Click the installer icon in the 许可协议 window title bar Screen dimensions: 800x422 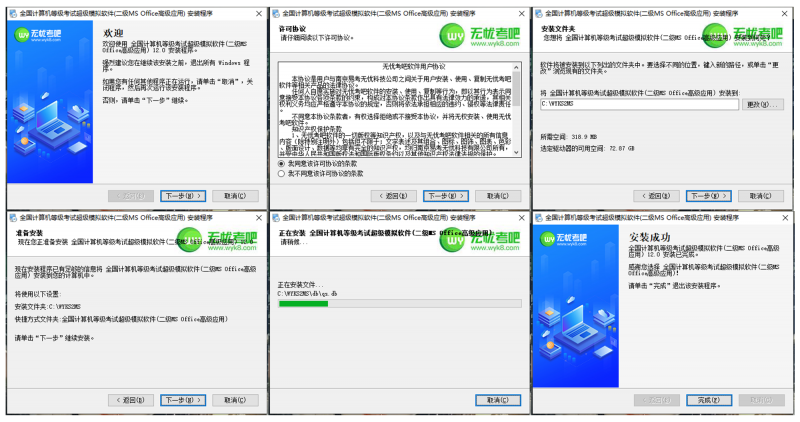[x=276, y=14]
